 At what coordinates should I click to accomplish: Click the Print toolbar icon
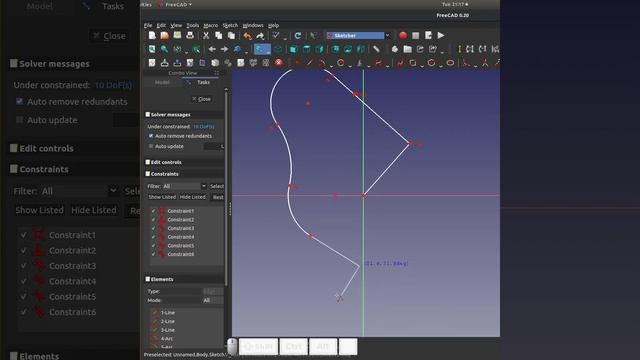pyautogui.click(x=190, y=36)
